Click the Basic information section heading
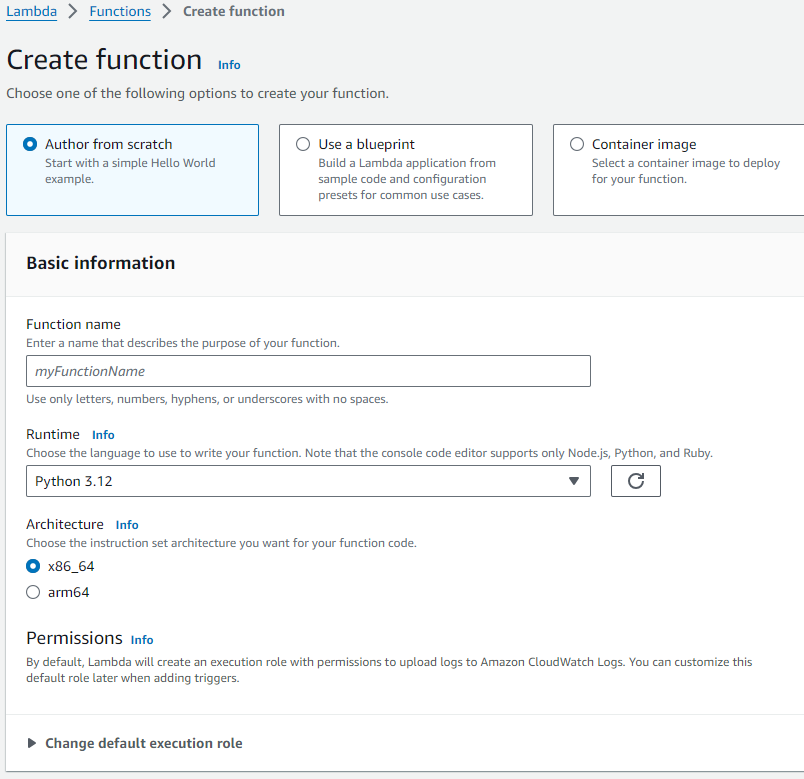This screenshot has height=779, width=804. 101,263
